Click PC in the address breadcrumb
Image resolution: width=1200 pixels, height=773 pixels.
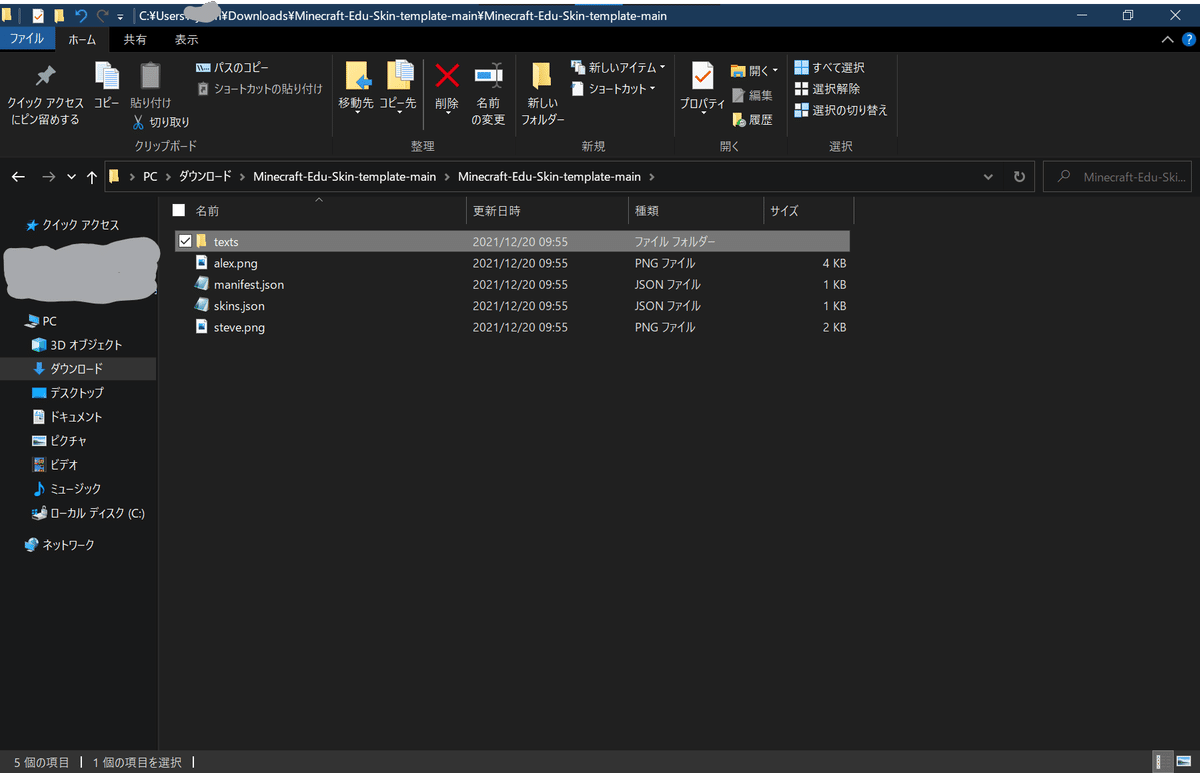[150, 177]
